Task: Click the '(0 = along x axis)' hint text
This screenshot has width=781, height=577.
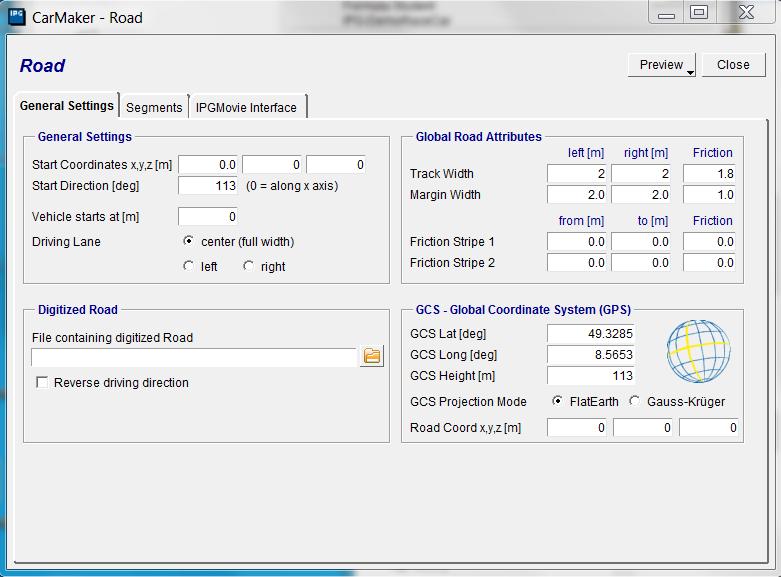Action: (x=292, y=186)
